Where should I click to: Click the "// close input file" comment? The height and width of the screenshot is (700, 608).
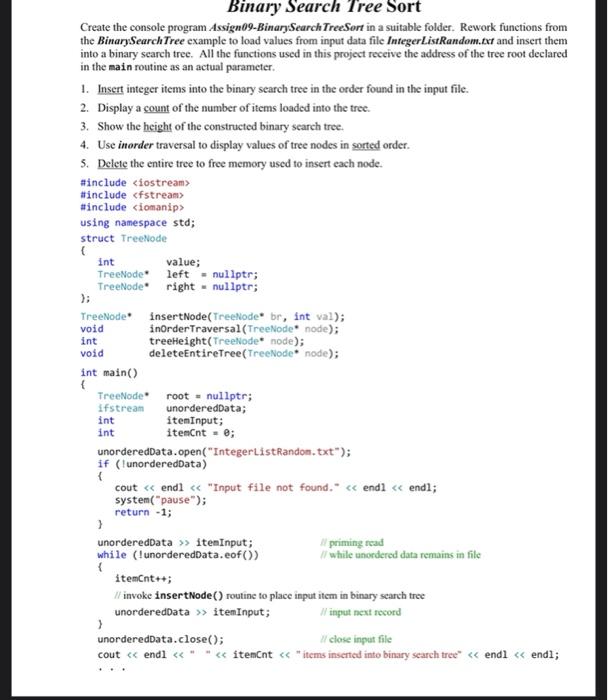tap(356, 639)
